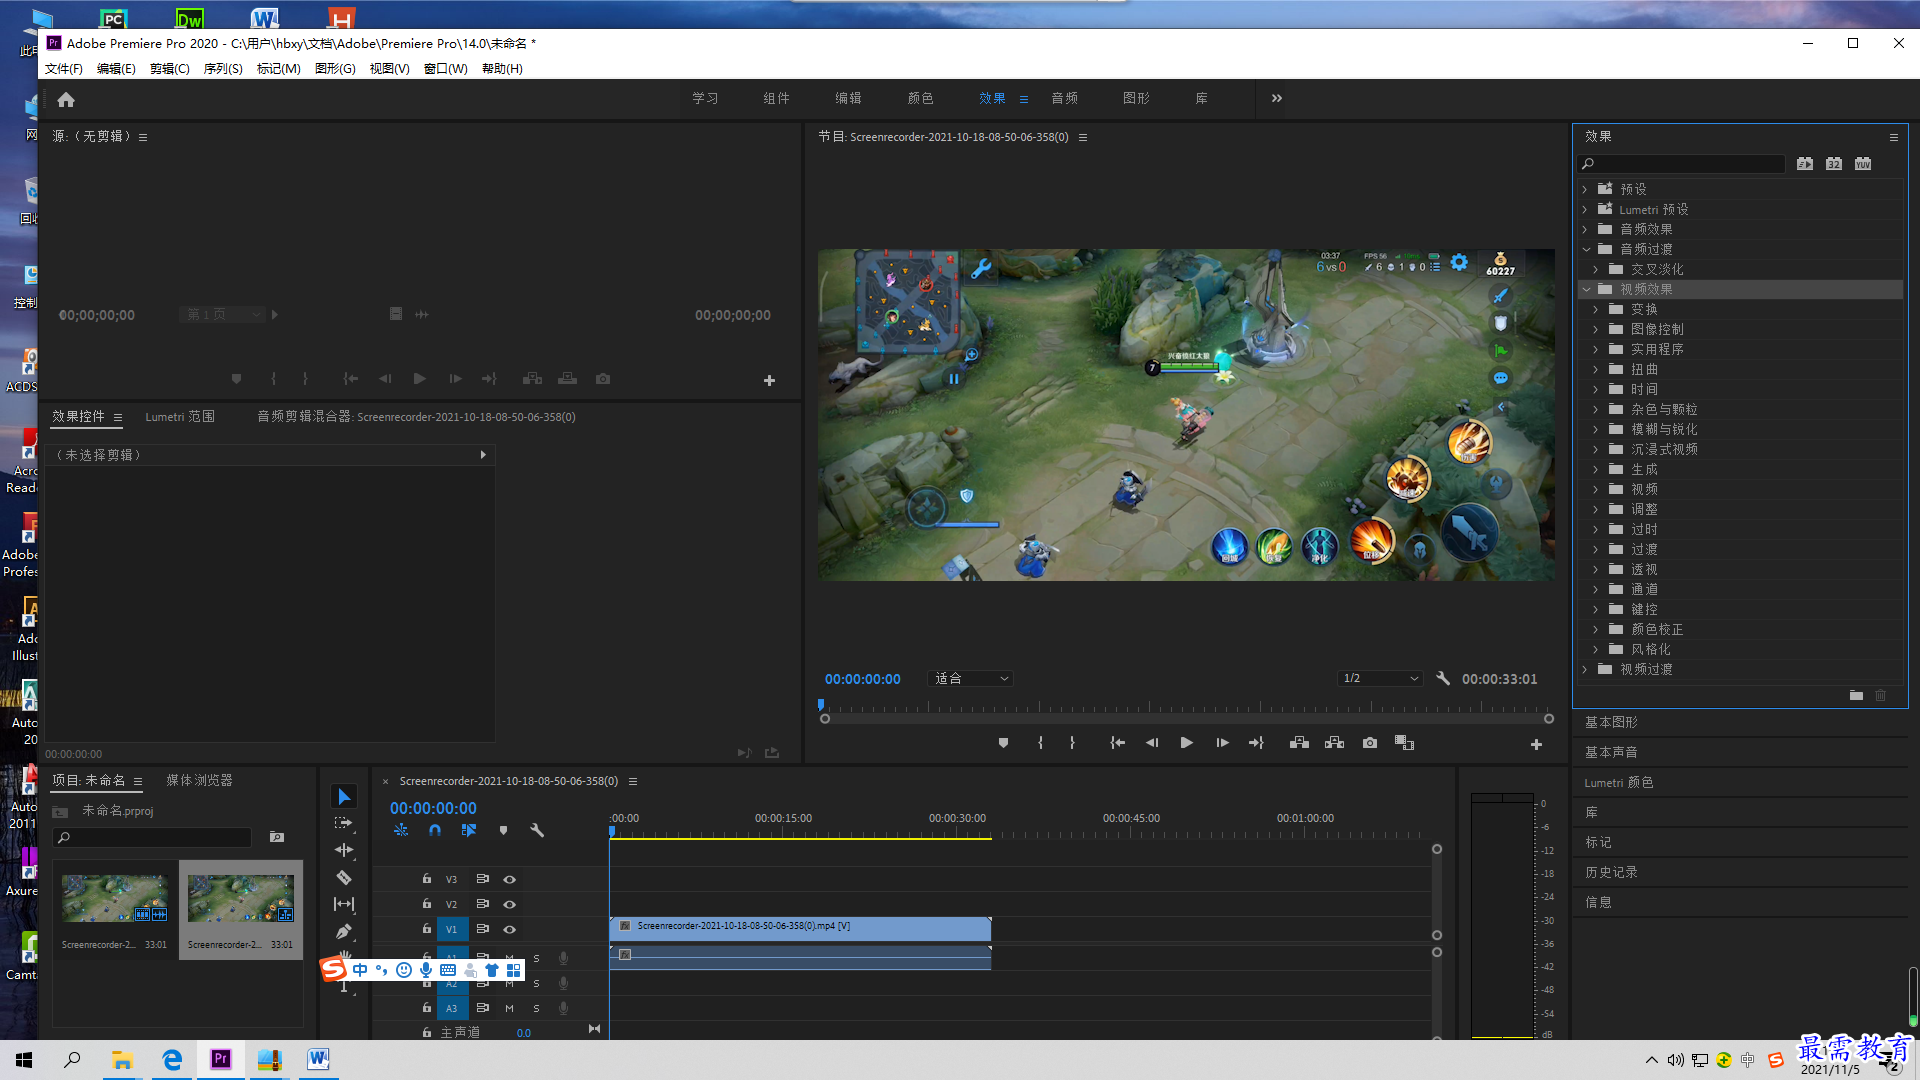1920x1080 pixels.
Task: Step back one frame in program monitor
Action: click(x=1152, y=743)
